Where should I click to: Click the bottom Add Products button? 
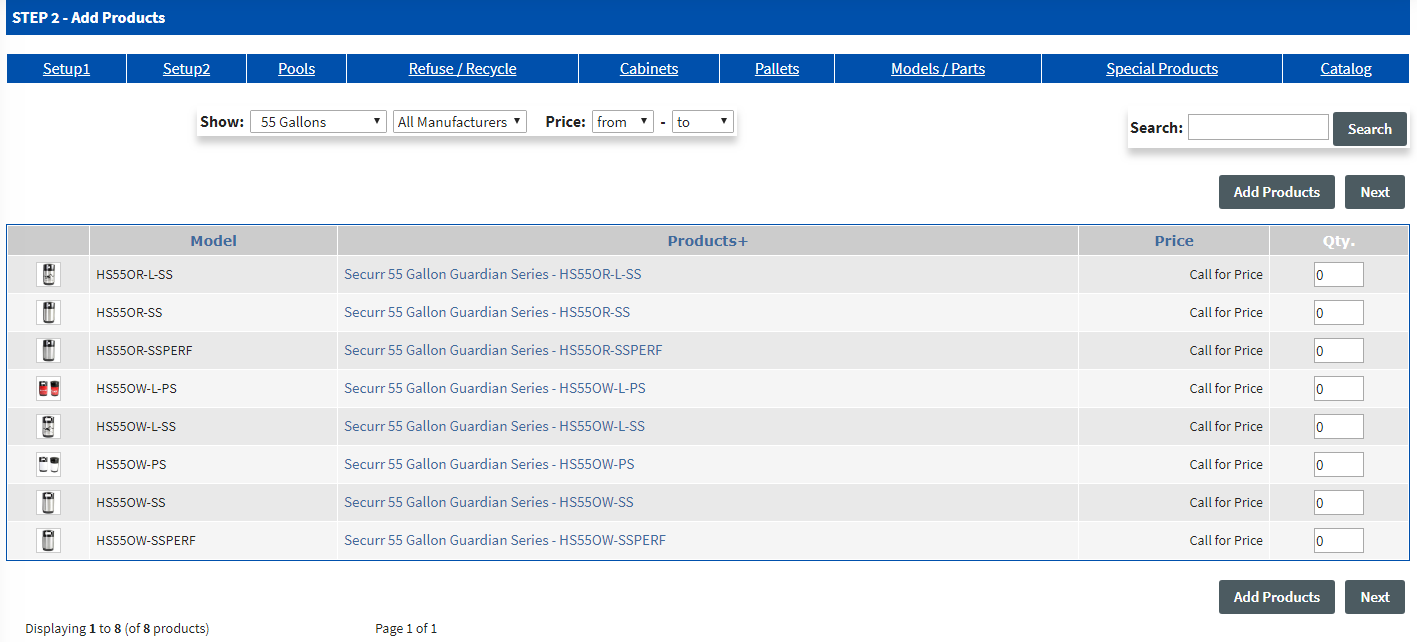(x=1277, y=597)
